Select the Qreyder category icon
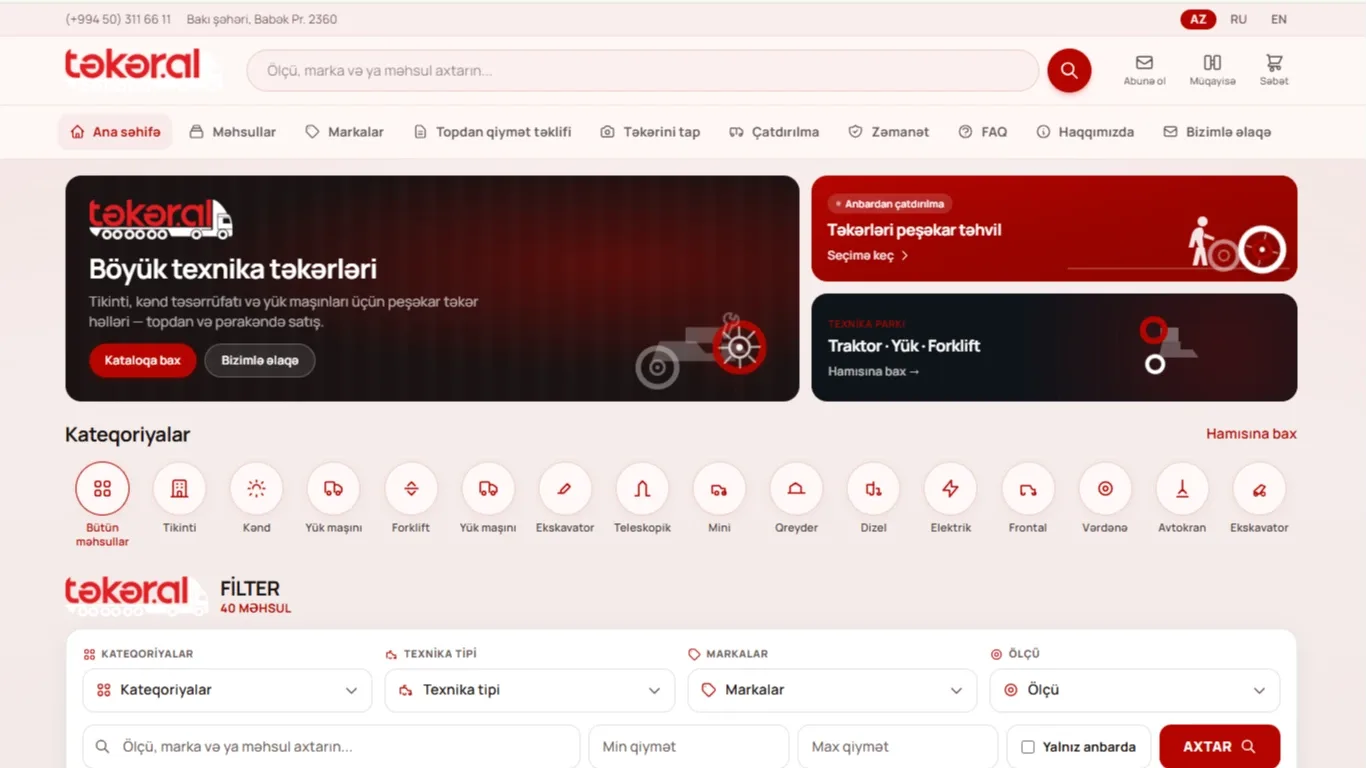Viewport: 1367px width, 768px height. (x=796, y=488)
